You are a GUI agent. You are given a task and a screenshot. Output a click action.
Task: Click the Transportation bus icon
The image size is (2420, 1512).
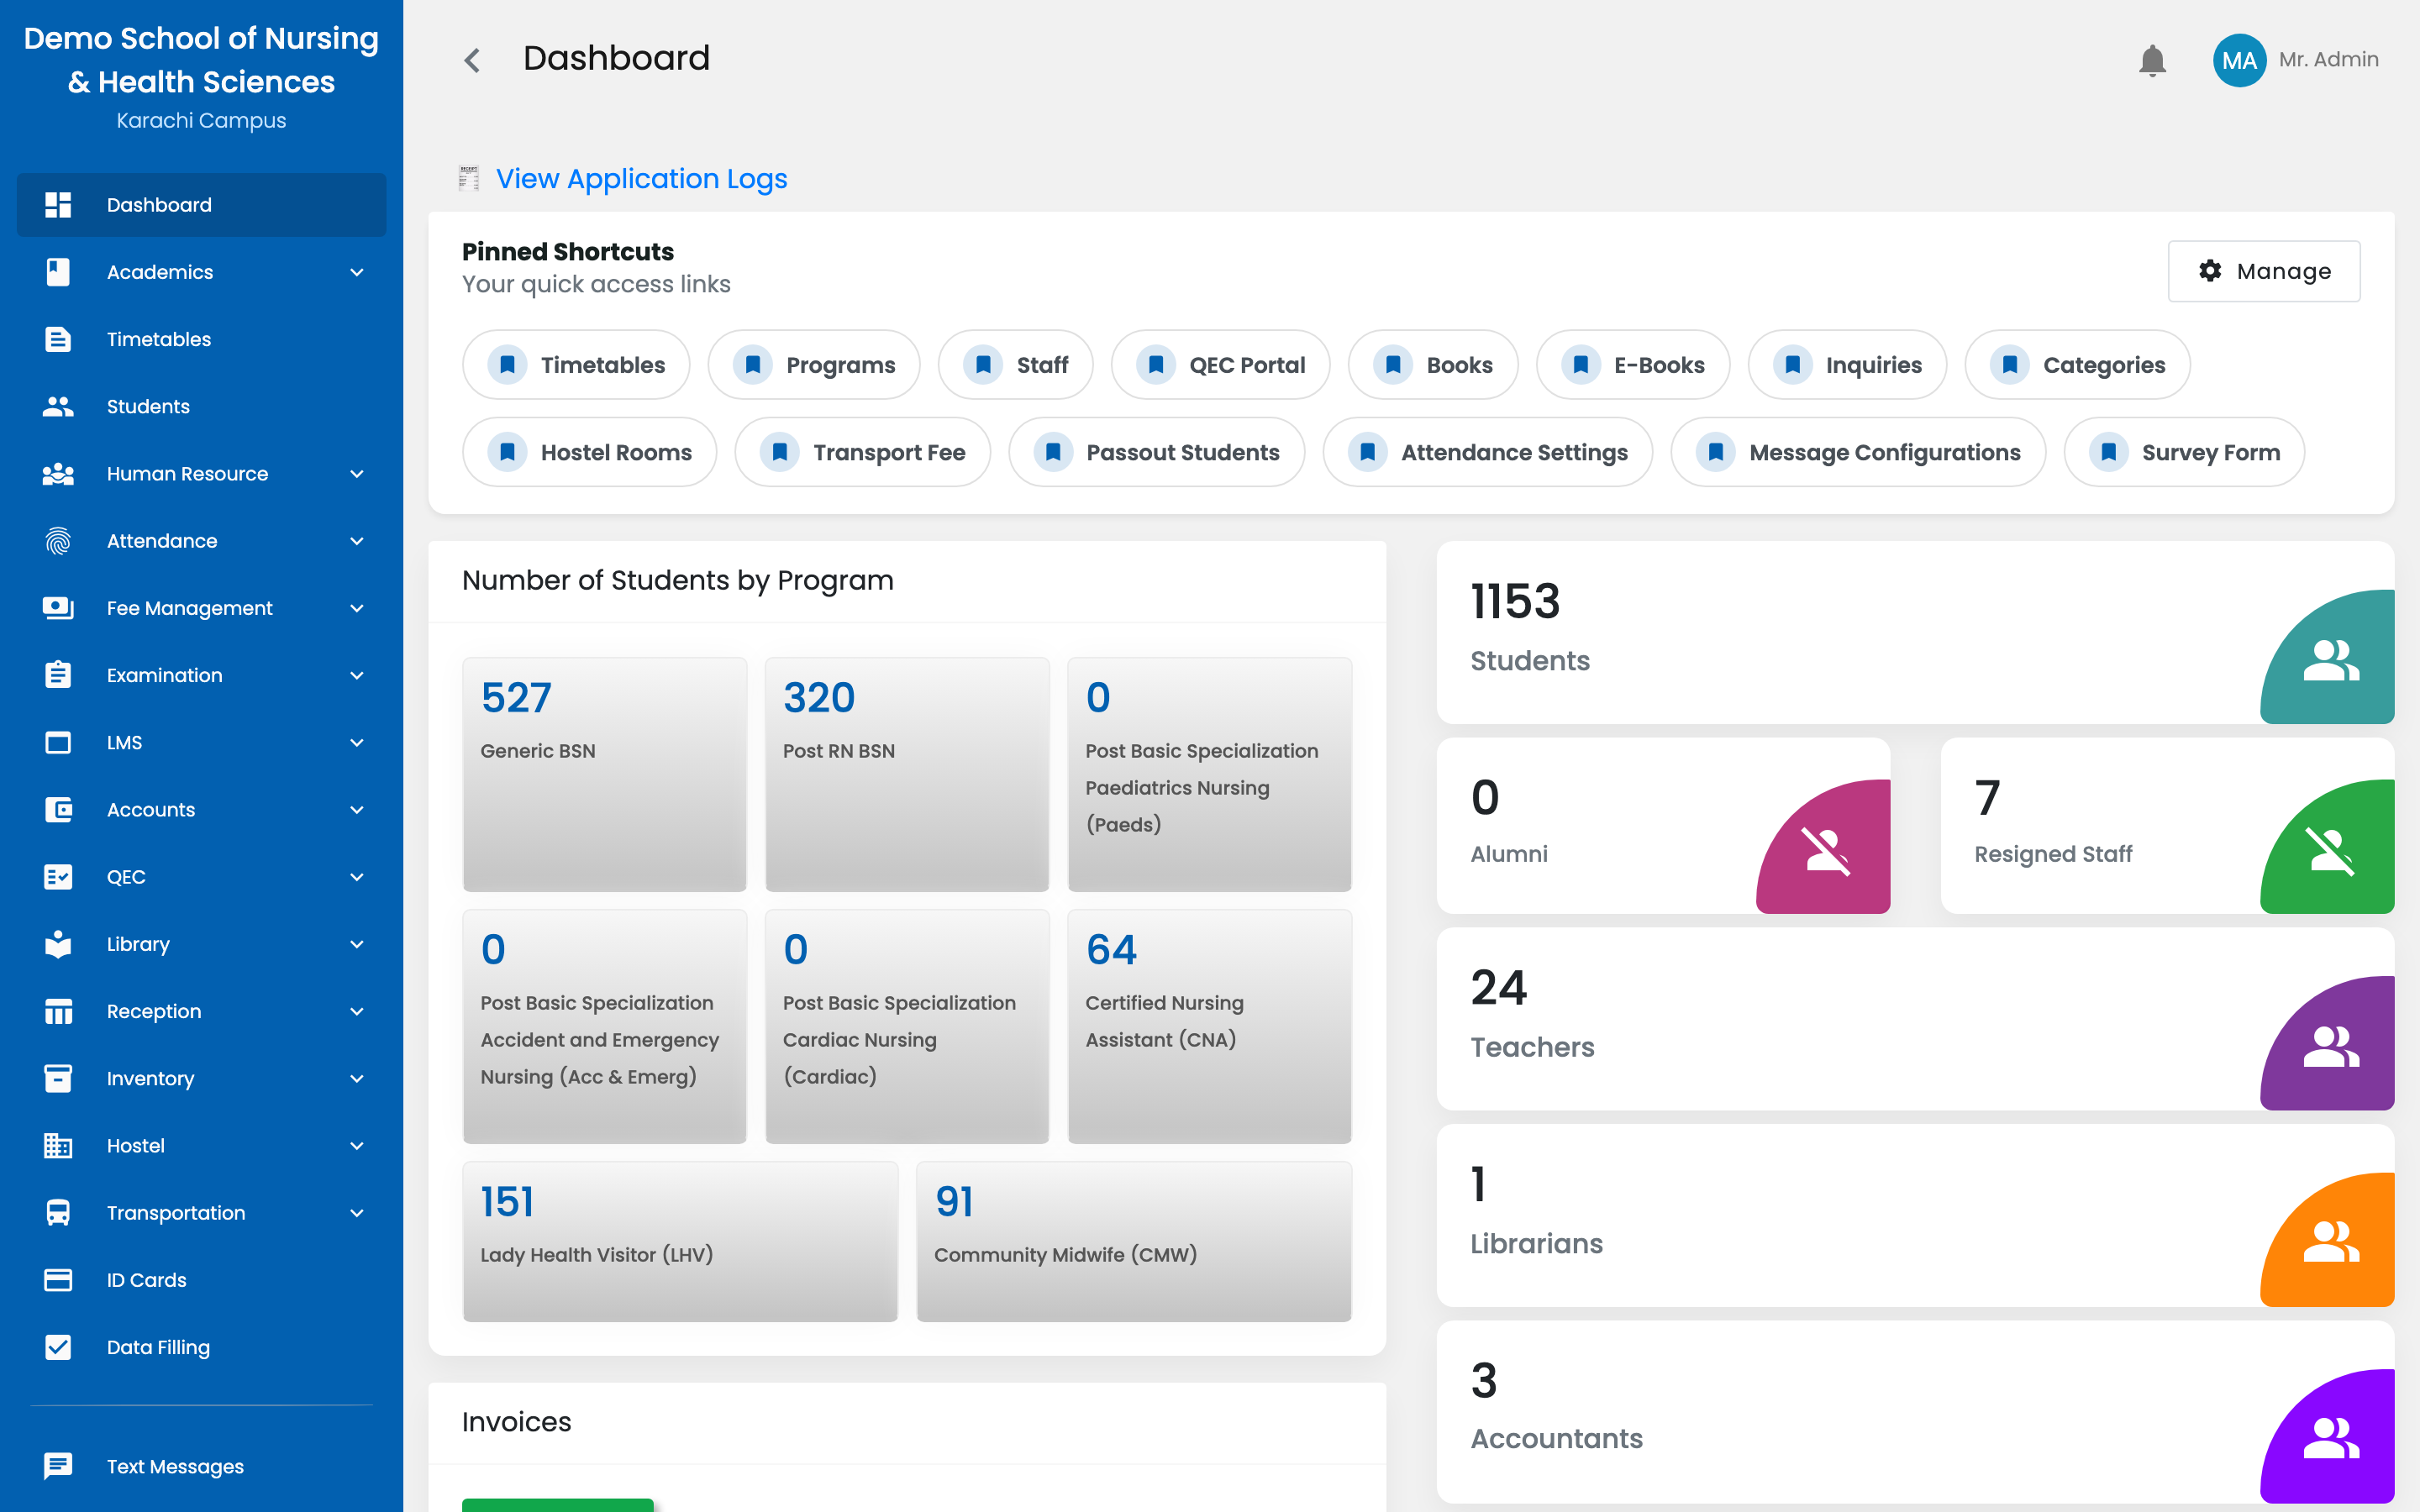click(58, 1212)
